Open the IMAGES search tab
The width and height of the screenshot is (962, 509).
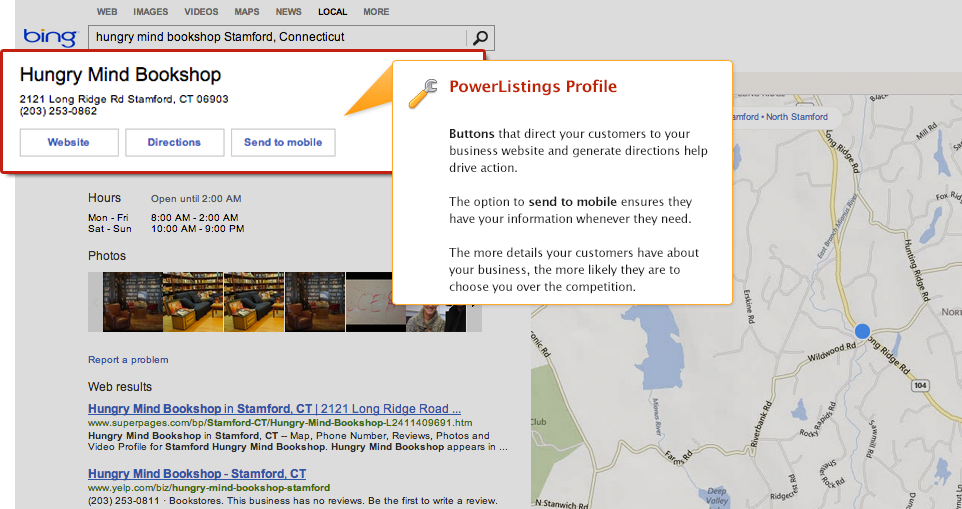pos(151,12)
